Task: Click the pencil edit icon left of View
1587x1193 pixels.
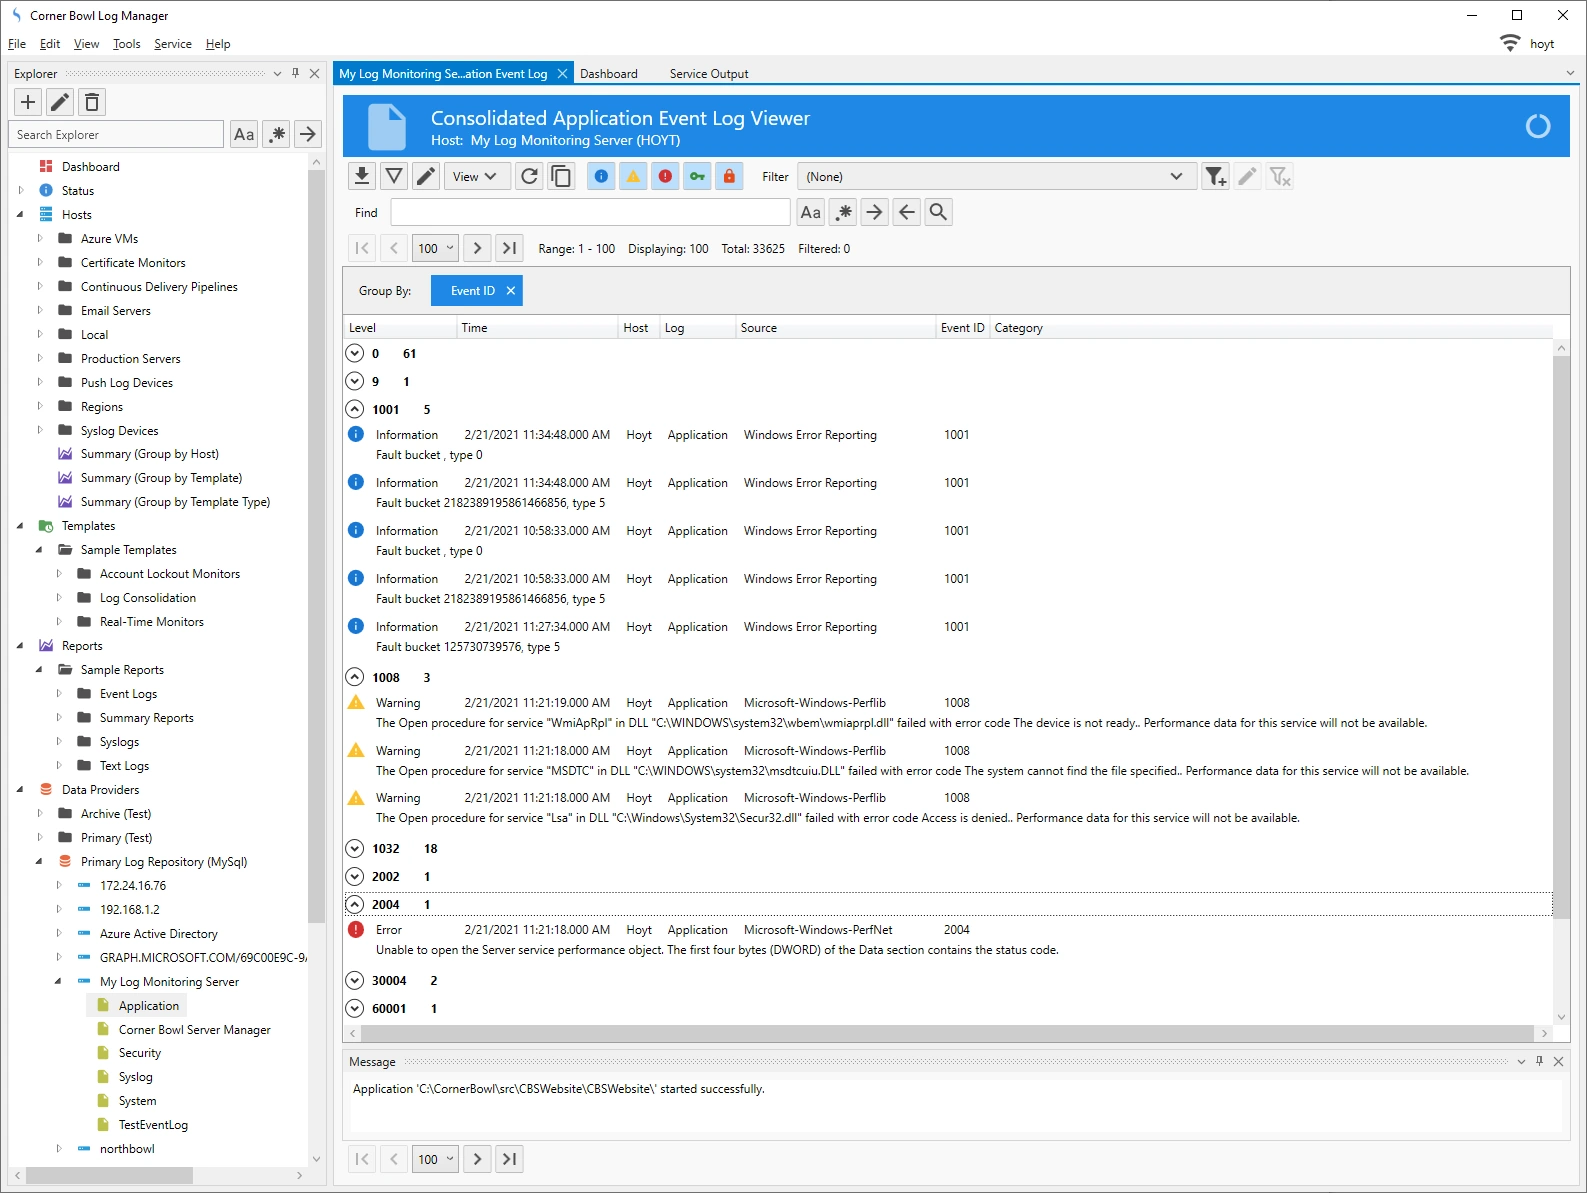Action: tap(426, 176)
